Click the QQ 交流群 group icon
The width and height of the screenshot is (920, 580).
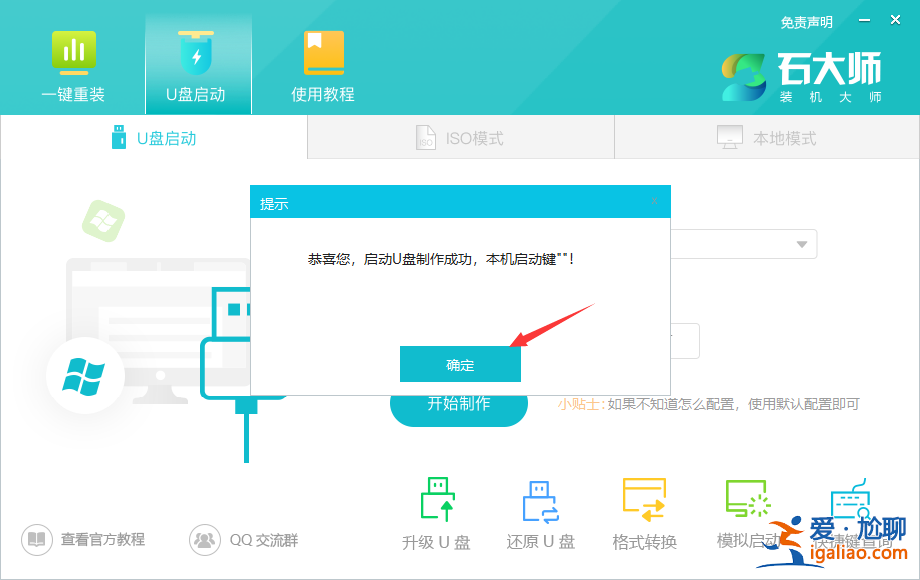coord(204,539)
